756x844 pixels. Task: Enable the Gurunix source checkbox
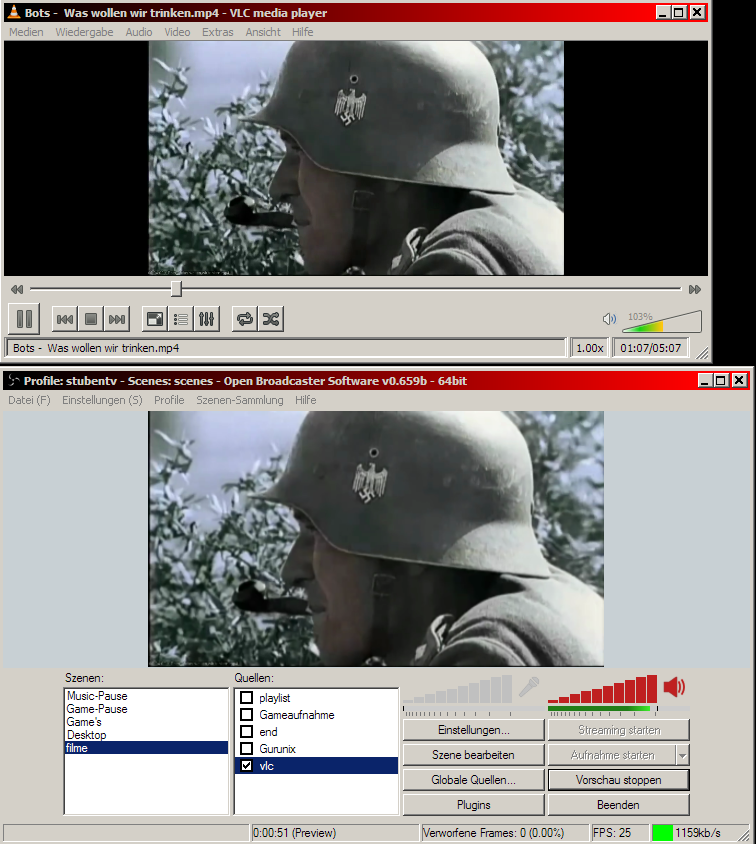pyautogui.click(x=246, y=749)
